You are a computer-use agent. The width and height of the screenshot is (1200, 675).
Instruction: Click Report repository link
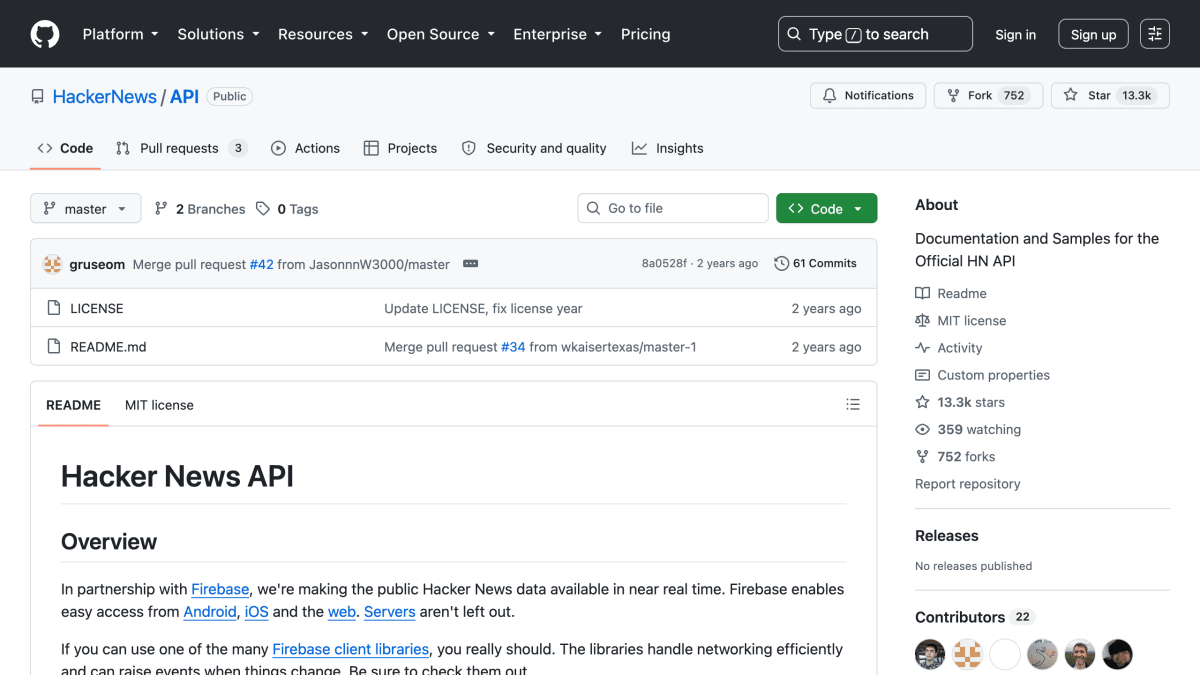point(968,484)
